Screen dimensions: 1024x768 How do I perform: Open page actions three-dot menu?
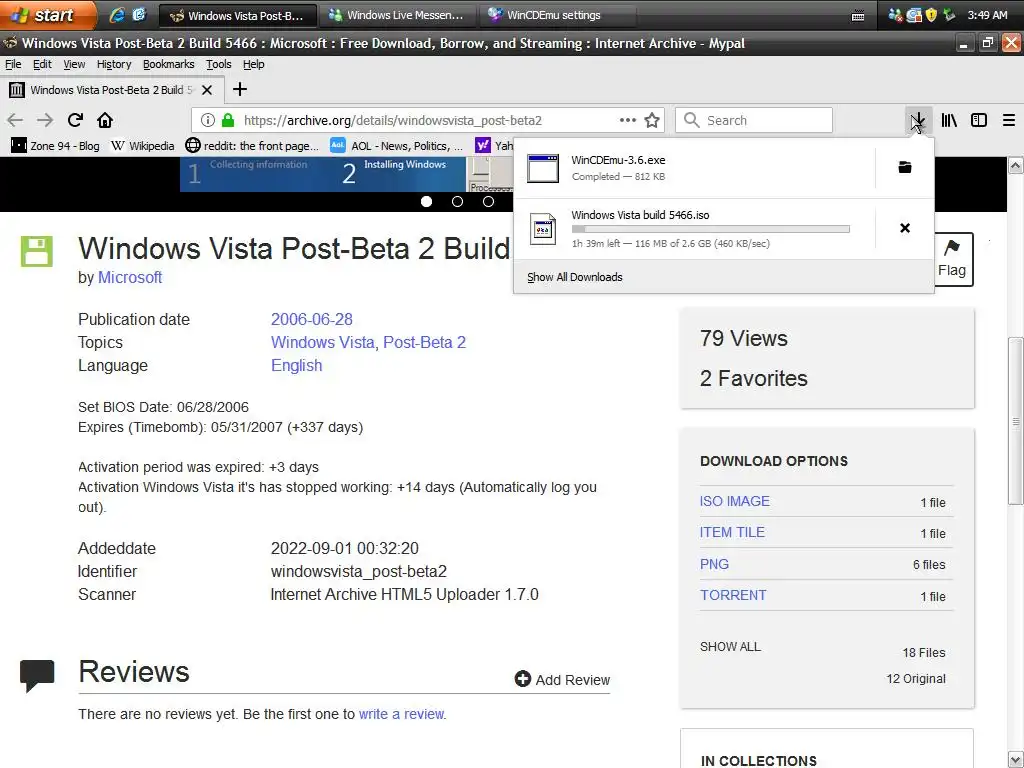tap(628, 120)
